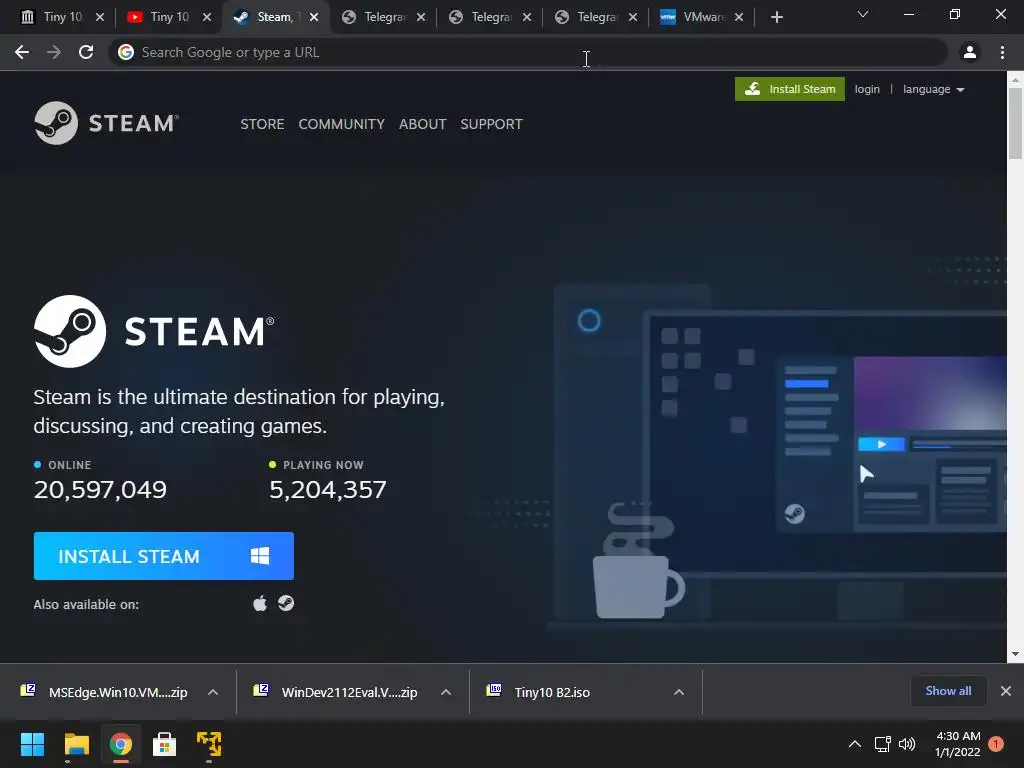Open the STORE menu item

(262, 124)
